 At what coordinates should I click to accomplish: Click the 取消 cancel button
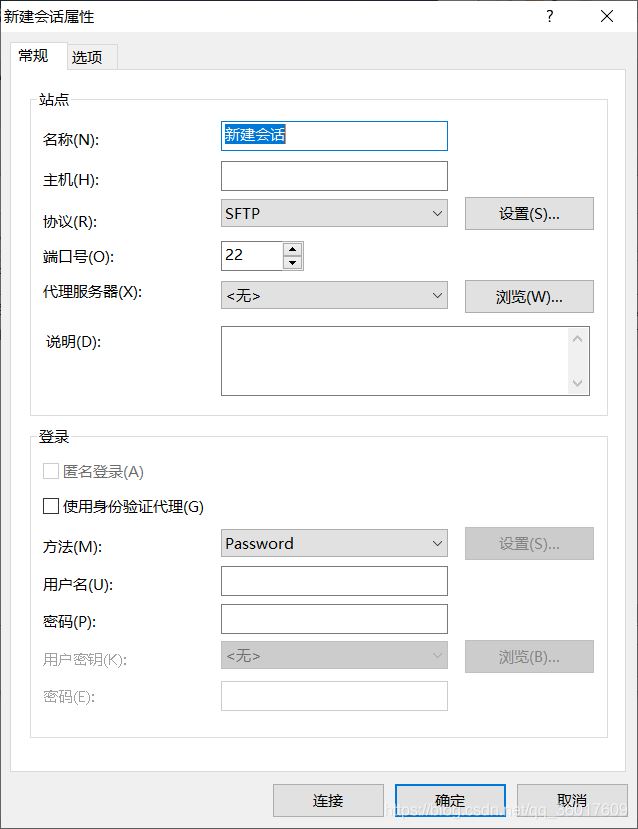(572, 800)
